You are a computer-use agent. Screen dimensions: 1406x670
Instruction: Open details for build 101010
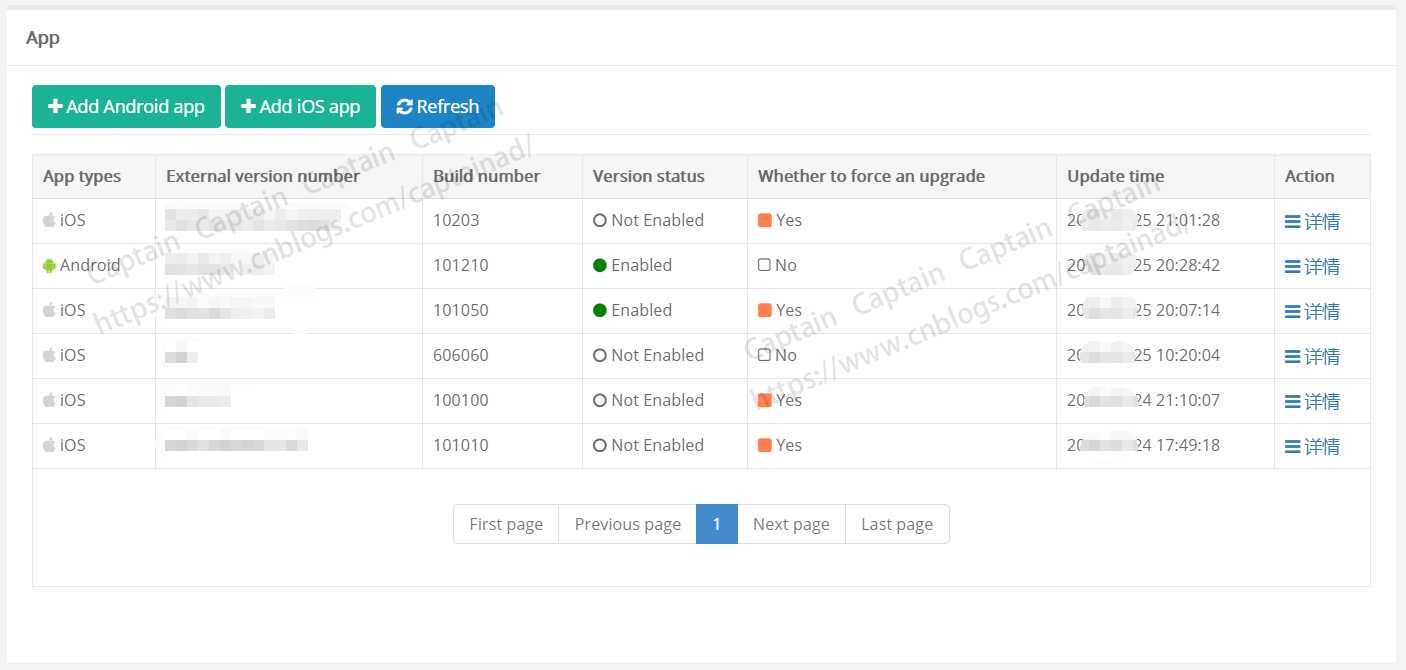(1312, 446)
